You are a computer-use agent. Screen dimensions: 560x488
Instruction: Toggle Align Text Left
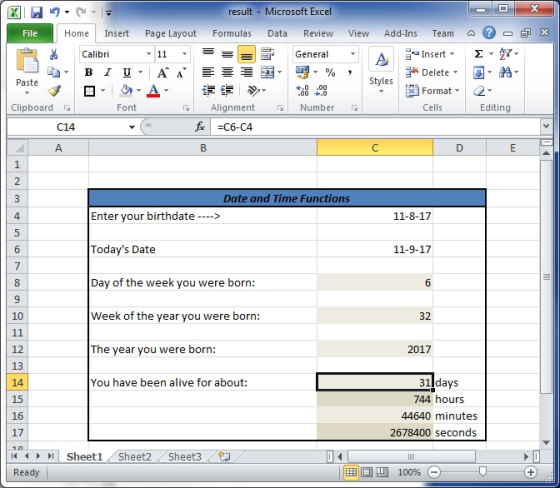[208, 72]
